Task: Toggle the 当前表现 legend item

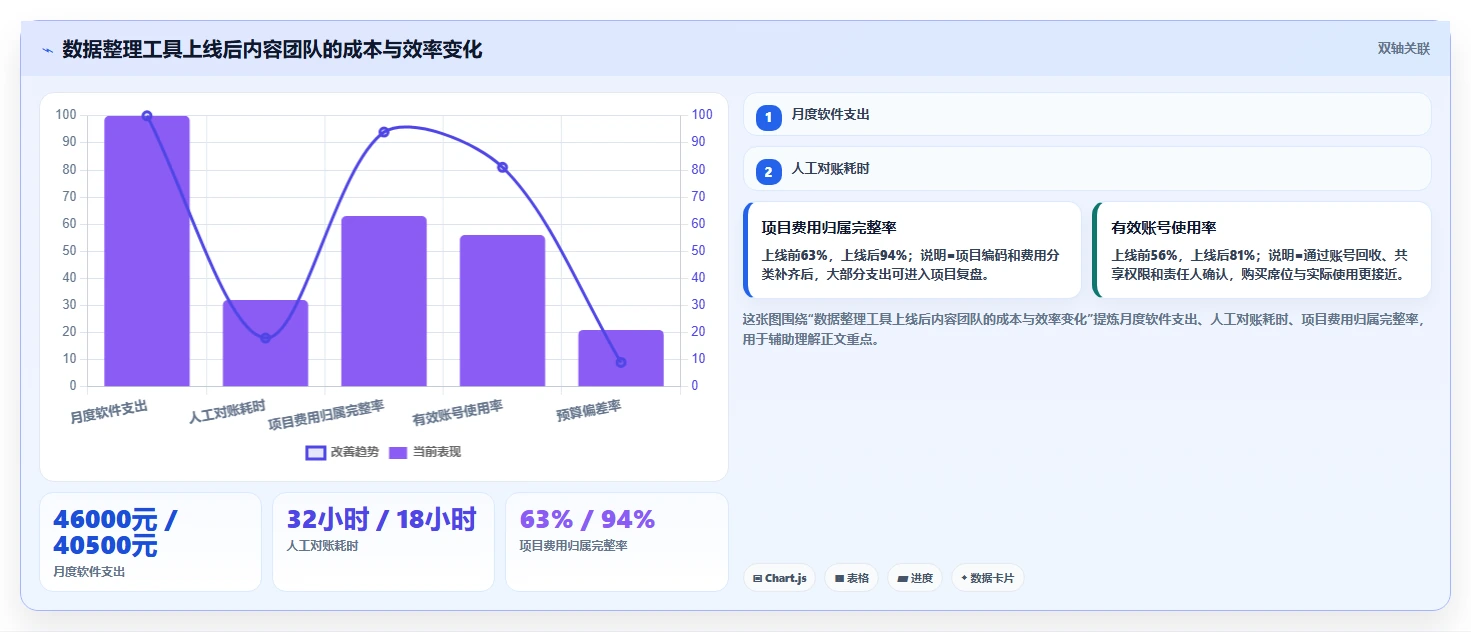Action: tap(424, 452)
